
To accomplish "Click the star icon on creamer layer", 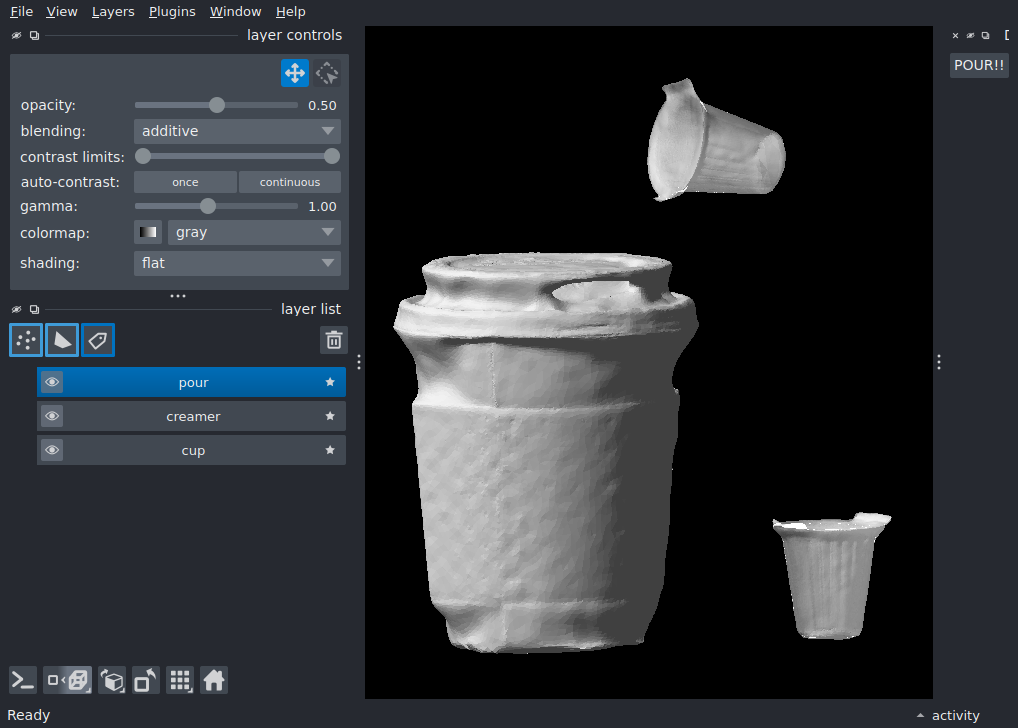I will [x=330, y=416].
